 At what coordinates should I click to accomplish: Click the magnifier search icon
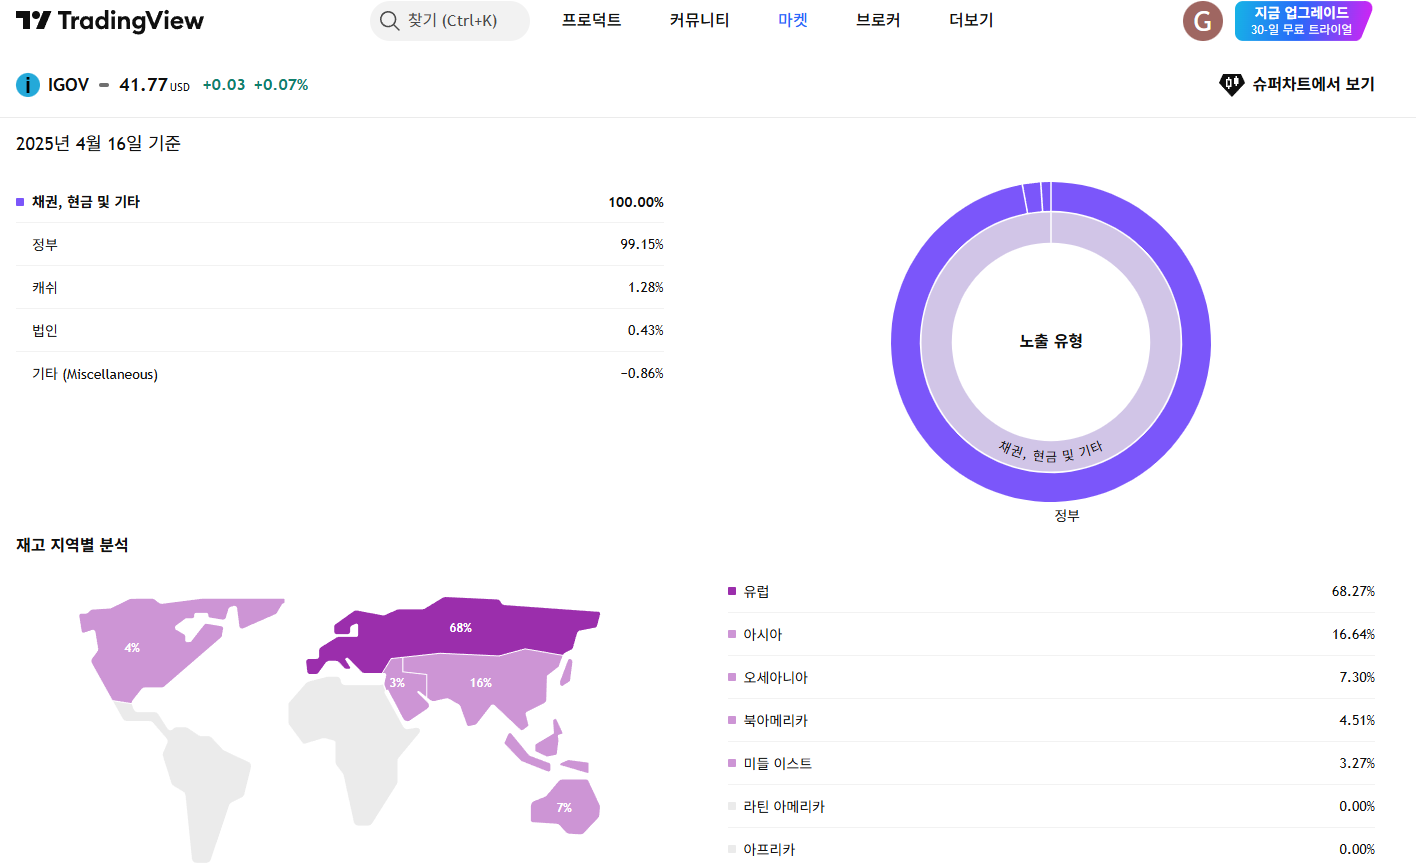(389, 21)
